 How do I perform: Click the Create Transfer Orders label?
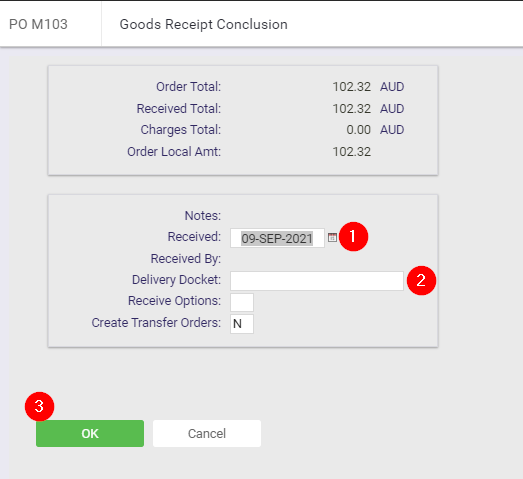(156, 323)
